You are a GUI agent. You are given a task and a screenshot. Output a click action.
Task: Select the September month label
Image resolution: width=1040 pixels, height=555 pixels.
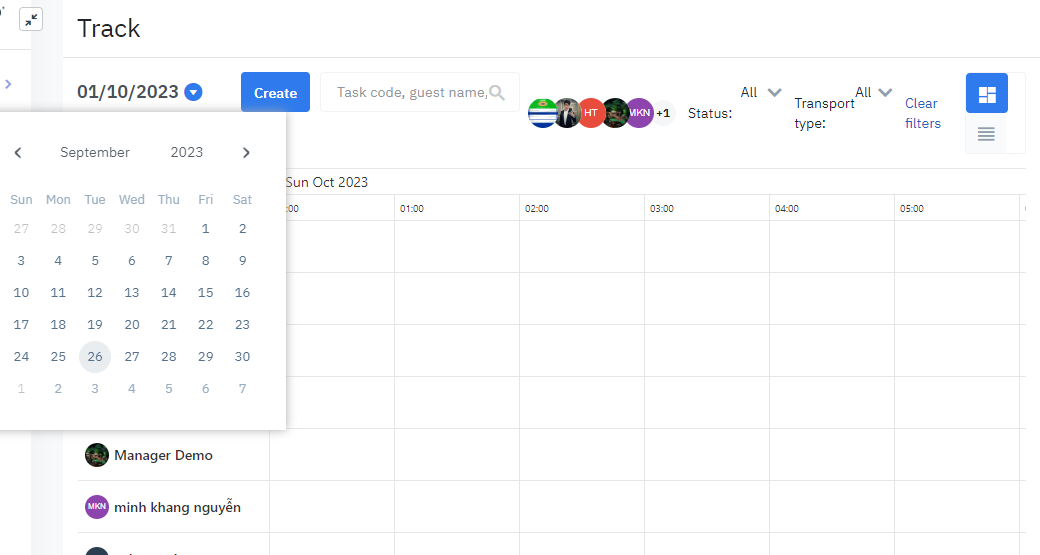point(95,153)
